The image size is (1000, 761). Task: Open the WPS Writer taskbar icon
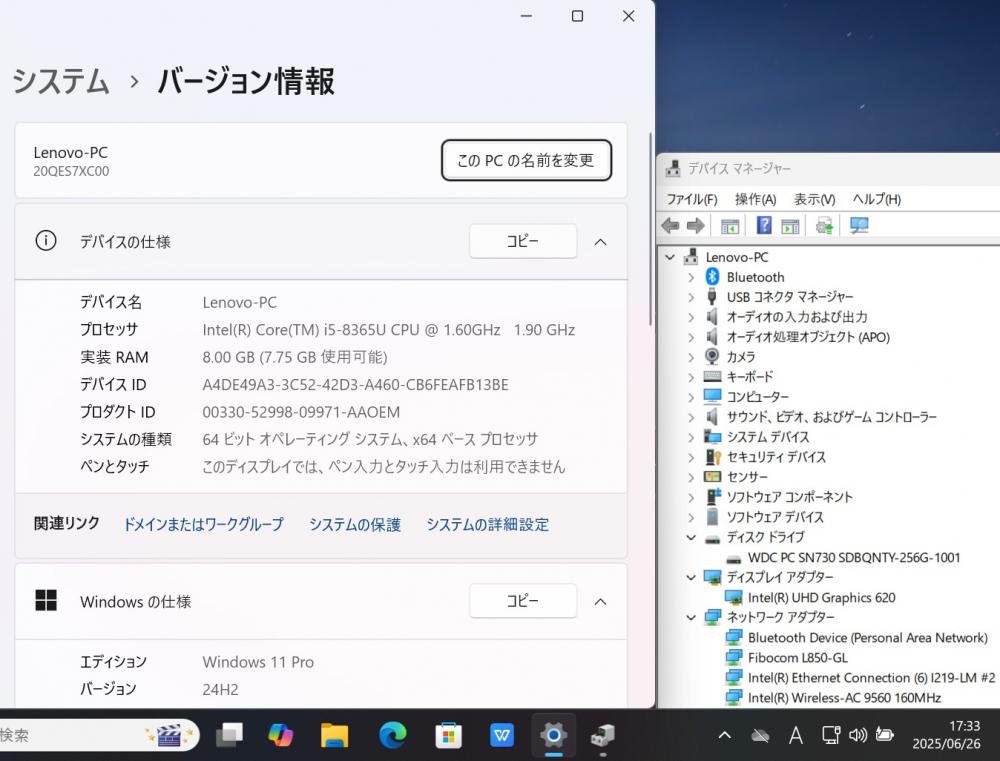pyautogui.click(x=502, y=735)
